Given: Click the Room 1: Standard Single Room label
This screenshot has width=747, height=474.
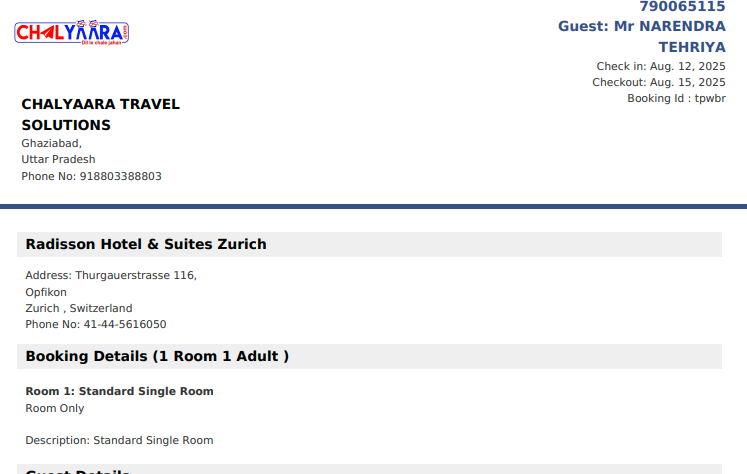Looking at the screenshot, I should [x=119, y=392].
